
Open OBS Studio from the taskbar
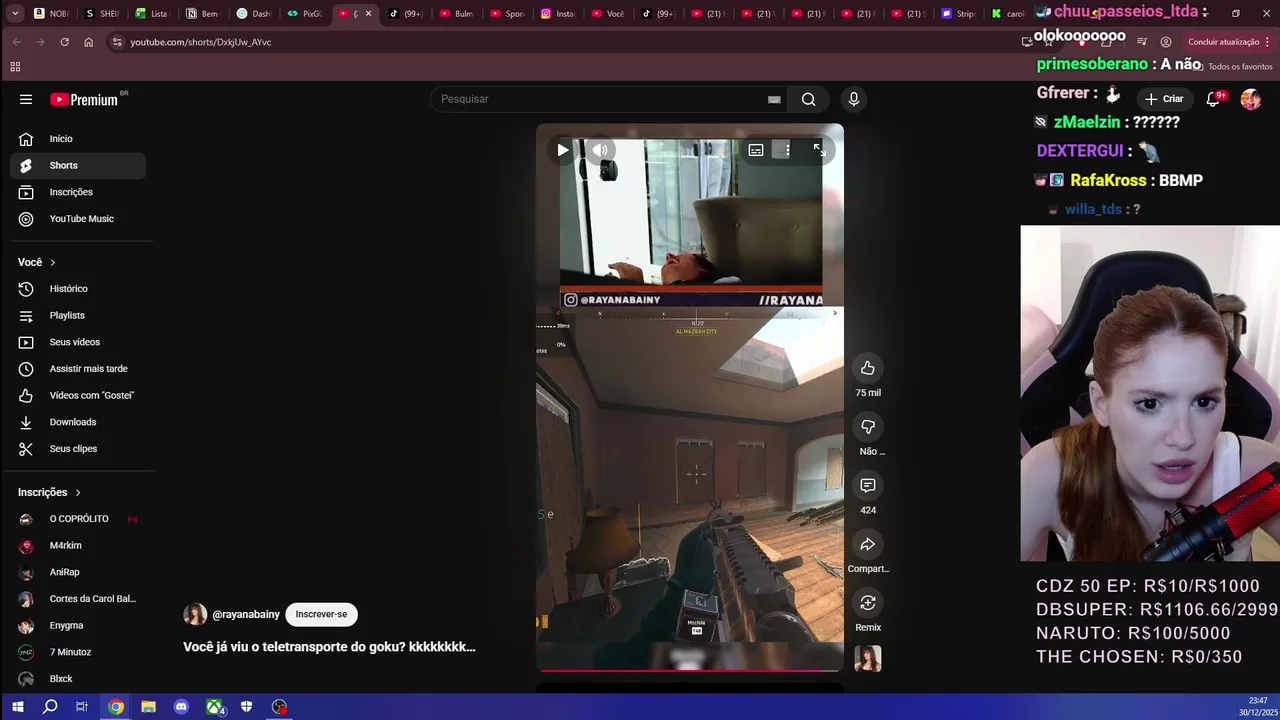279,707
